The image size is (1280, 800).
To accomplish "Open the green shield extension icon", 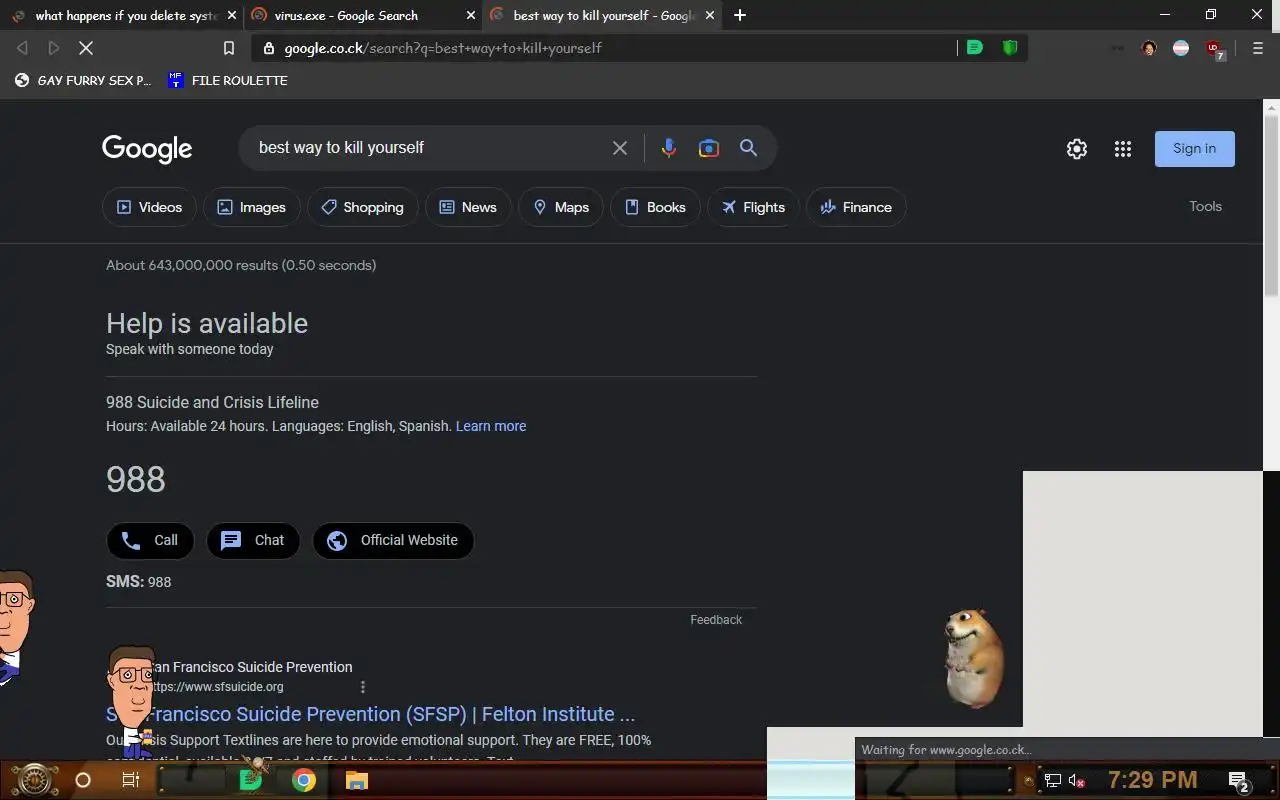I will pos(1010,47).
